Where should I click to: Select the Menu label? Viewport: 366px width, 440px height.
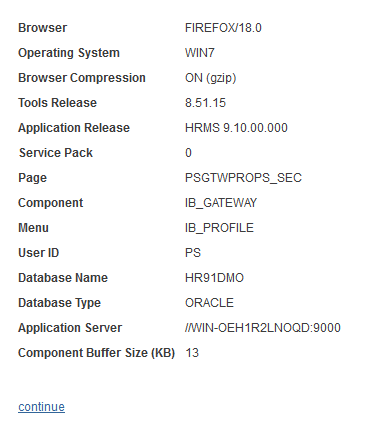pyautogui.click(x=33, y=228)
